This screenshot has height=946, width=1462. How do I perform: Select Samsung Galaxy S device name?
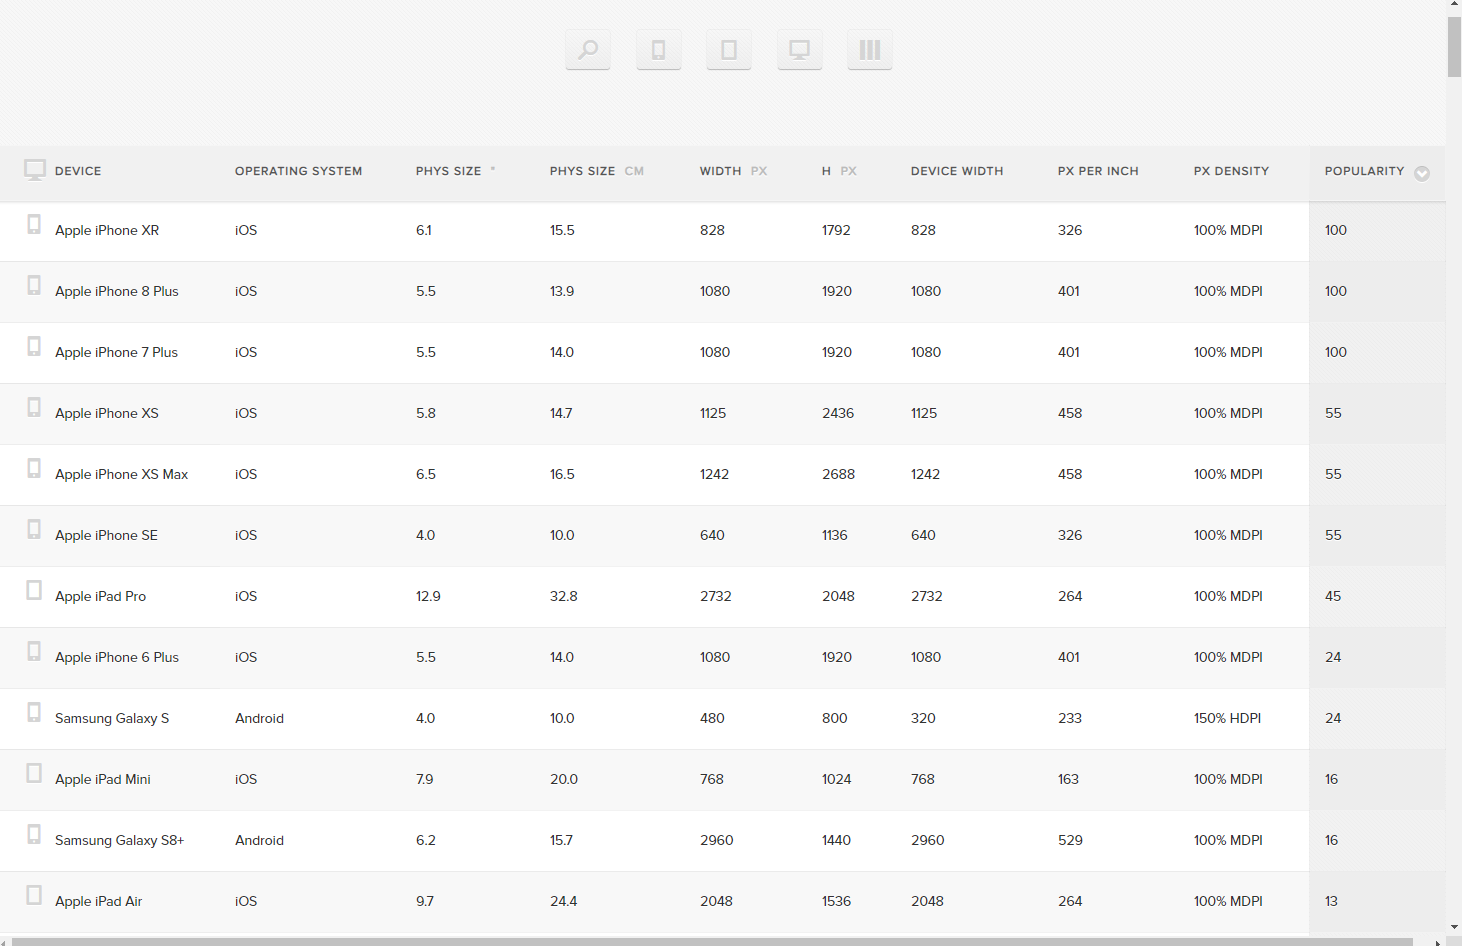112,718
